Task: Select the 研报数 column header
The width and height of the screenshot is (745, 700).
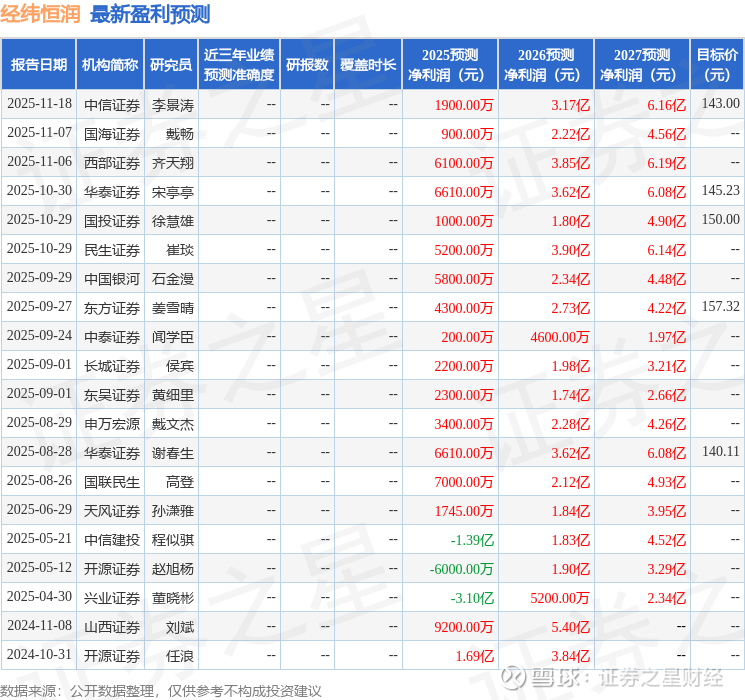Action: (307, 65)
